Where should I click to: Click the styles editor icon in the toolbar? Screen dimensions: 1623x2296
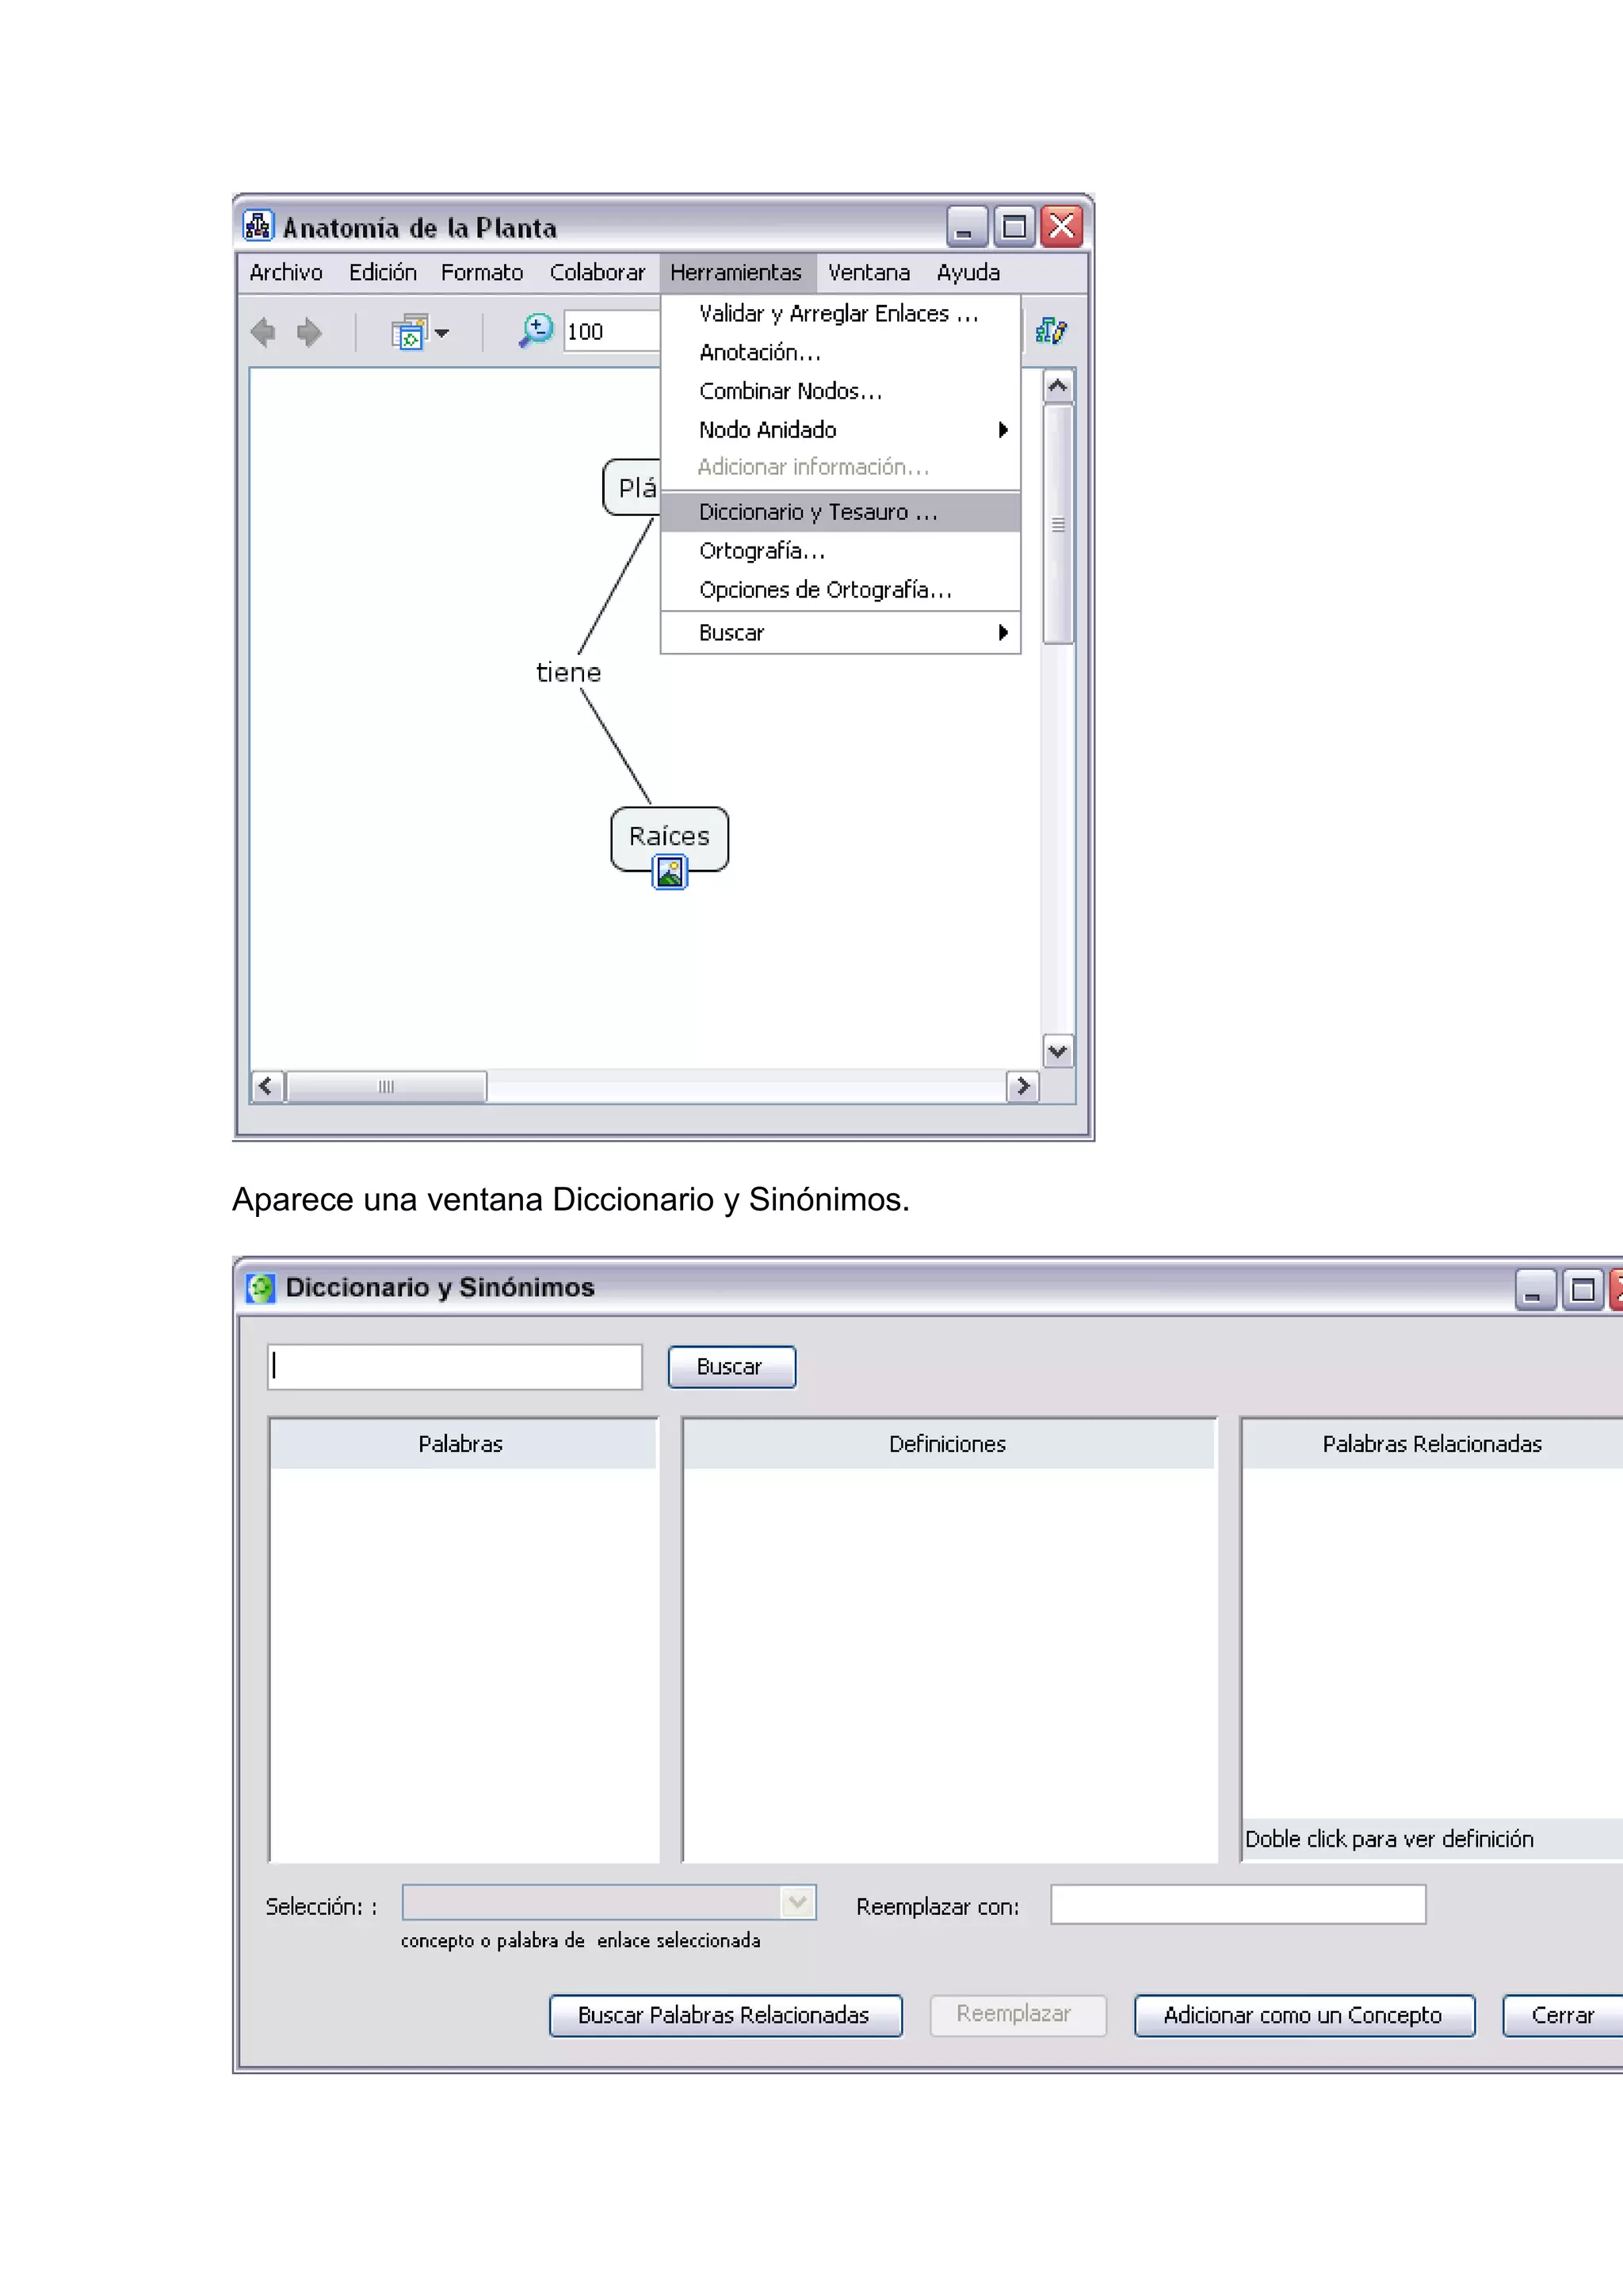(x=1051, y=331)
